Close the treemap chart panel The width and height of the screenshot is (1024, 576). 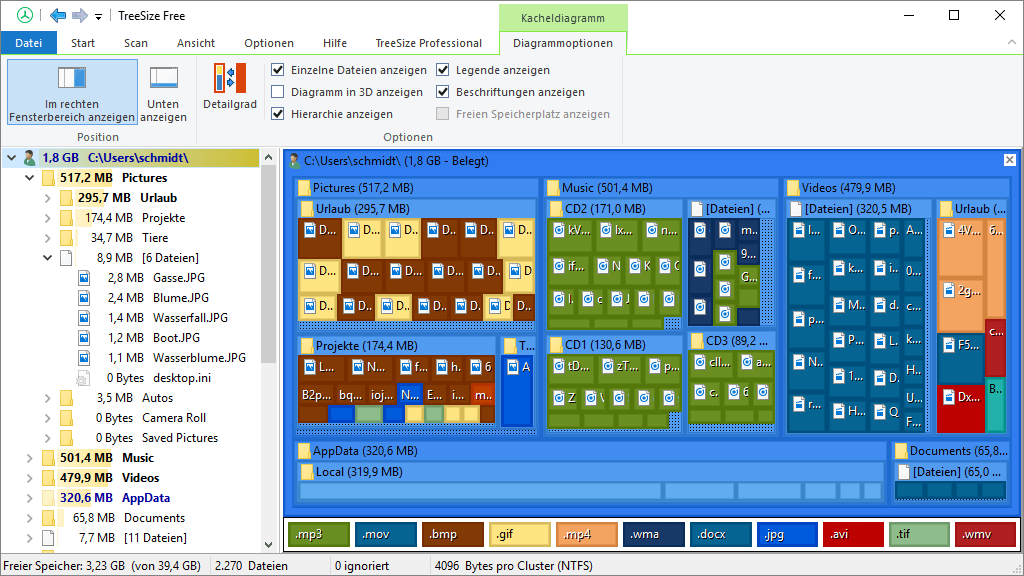pos(1010,160)
